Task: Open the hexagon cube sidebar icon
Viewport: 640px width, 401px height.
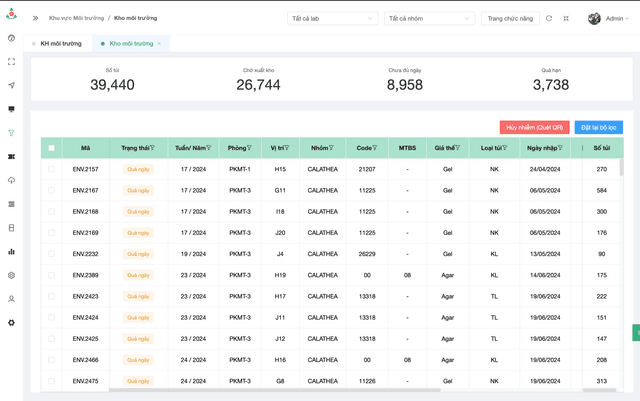Action: point(11,275)
